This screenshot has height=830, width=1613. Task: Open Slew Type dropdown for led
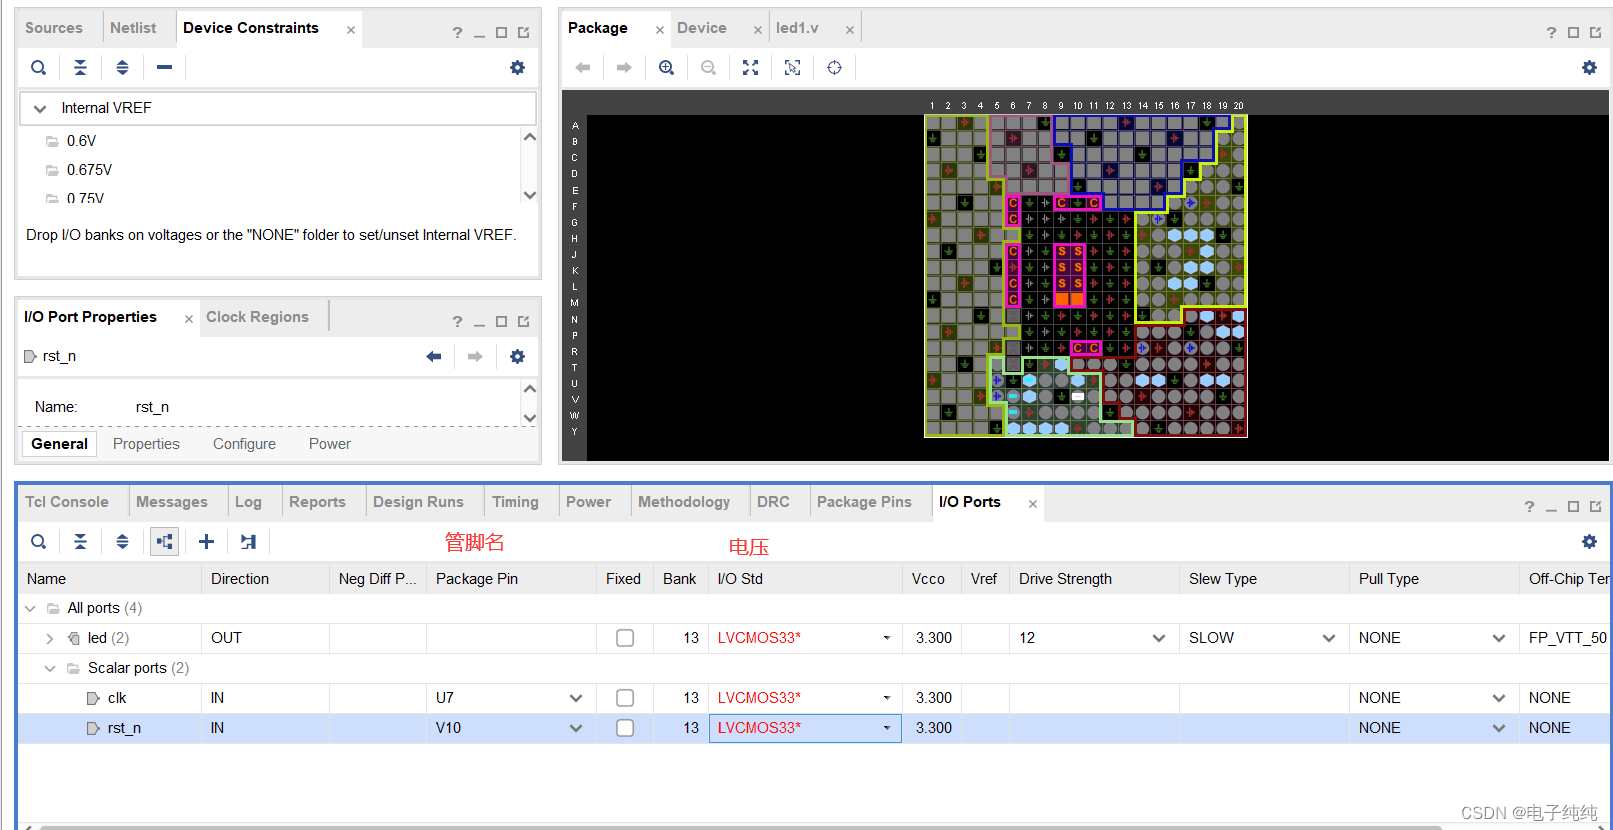1329,638
